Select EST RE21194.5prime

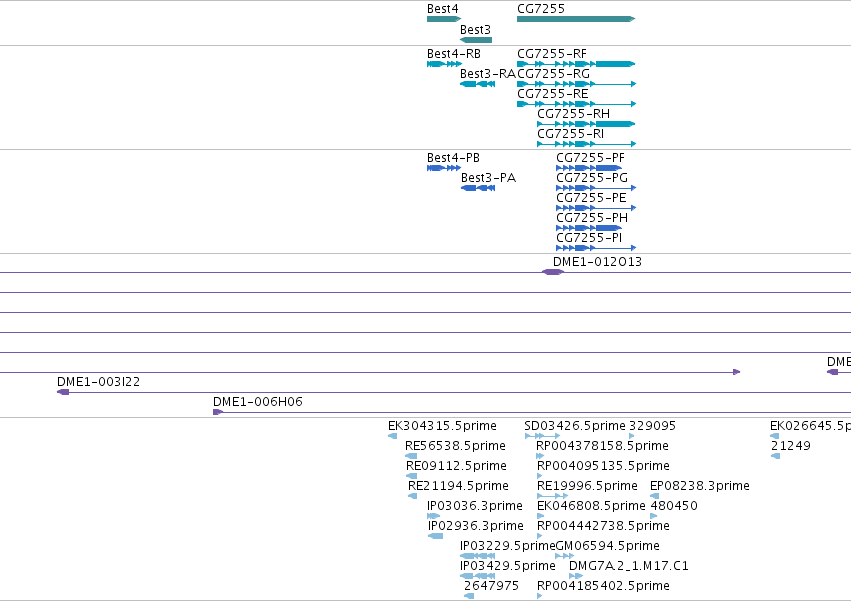pos(412,496)
